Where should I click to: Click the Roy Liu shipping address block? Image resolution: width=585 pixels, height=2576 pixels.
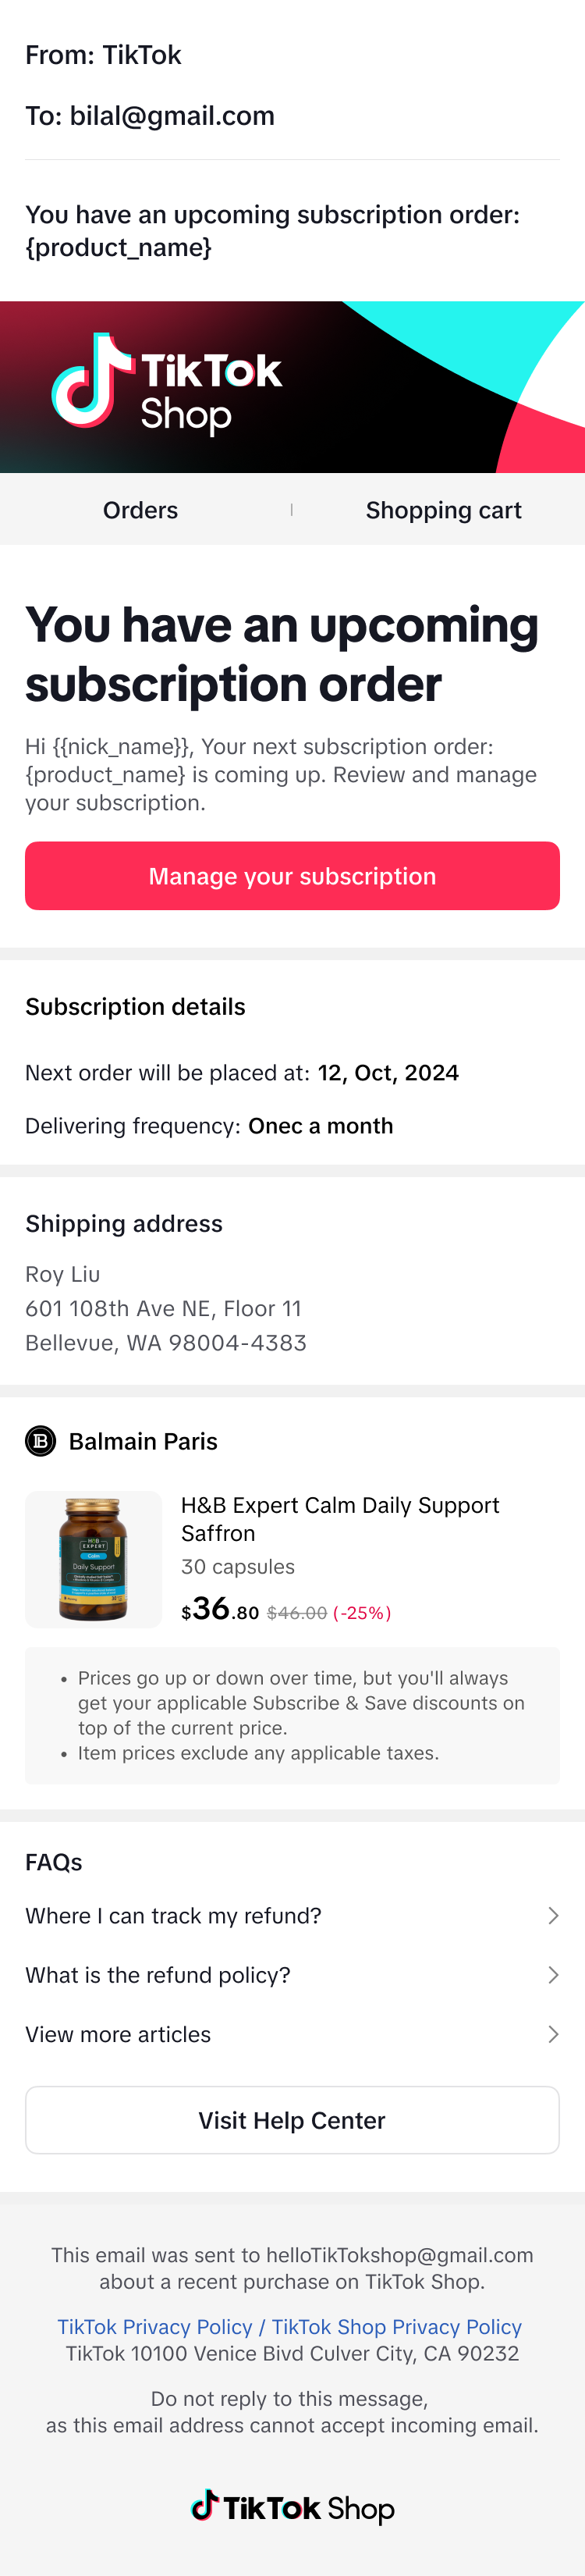pos(166,1308)
